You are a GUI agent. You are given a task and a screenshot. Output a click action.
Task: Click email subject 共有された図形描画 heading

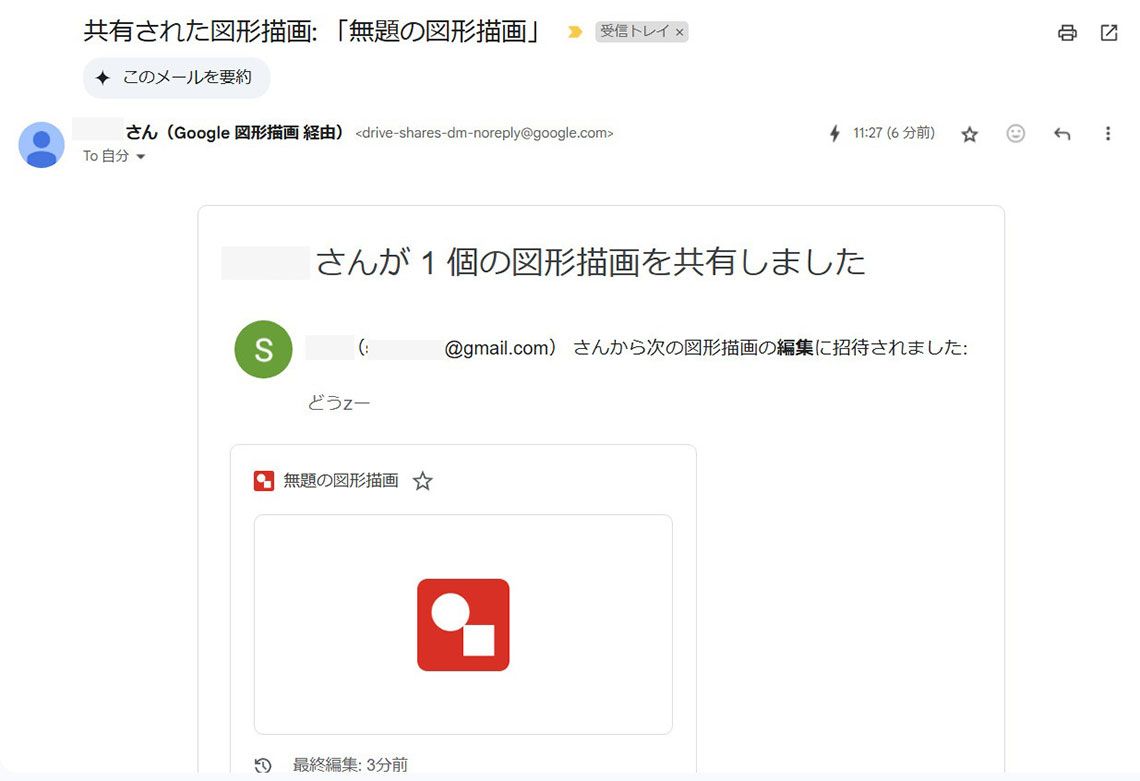pyautogui.click(x=312, y=32)
